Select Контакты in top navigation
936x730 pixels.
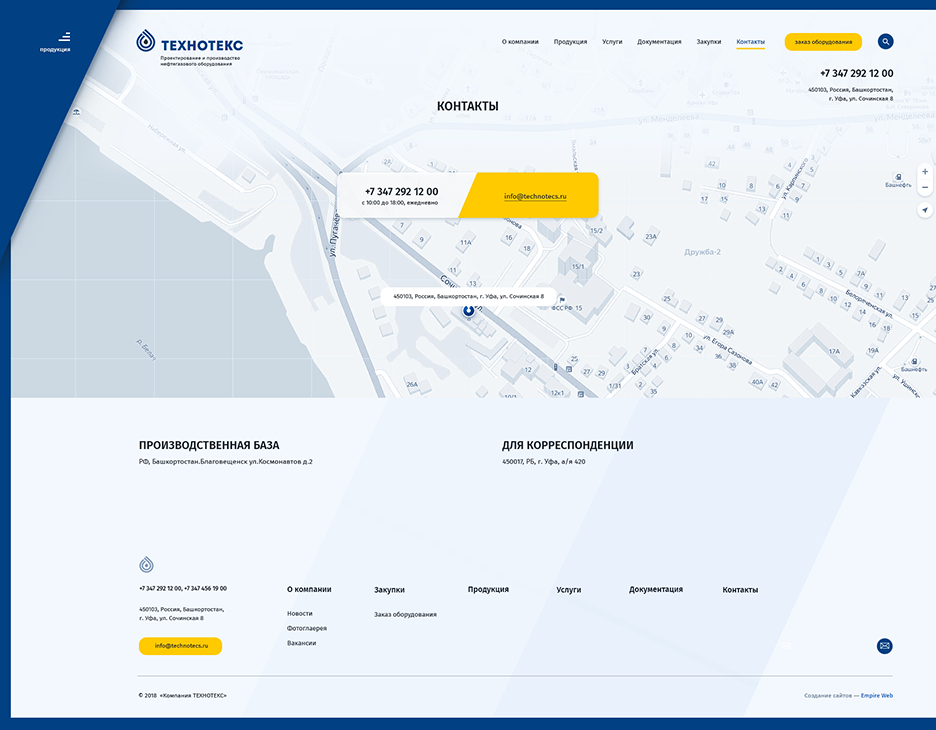click(750, 42)
